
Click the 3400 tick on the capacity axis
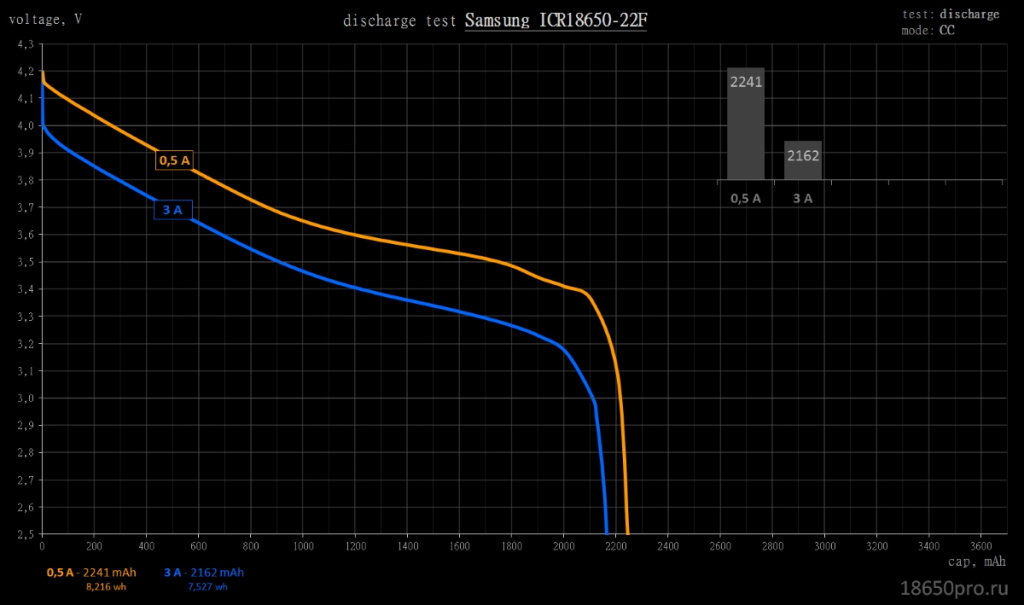coord(929,546)
